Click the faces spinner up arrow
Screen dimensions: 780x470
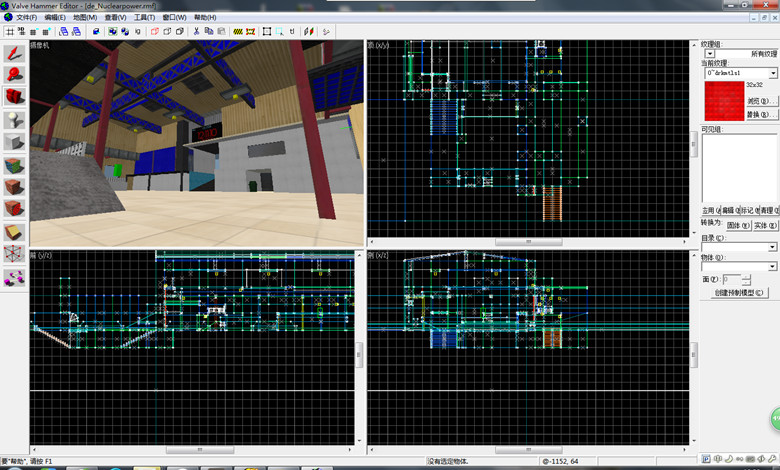point(746,277)
